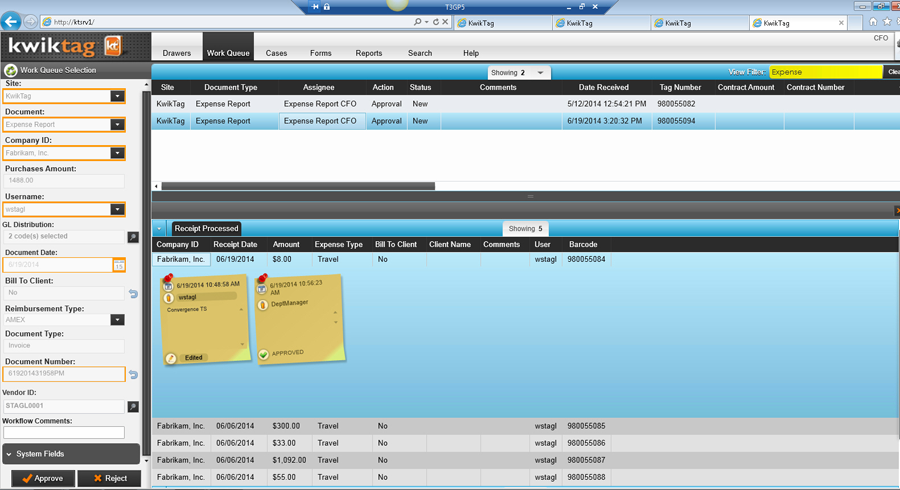Click the calendar icon on wstagl sticky note
This screenshot has height=490, width=900.
[x=169, y=286]
